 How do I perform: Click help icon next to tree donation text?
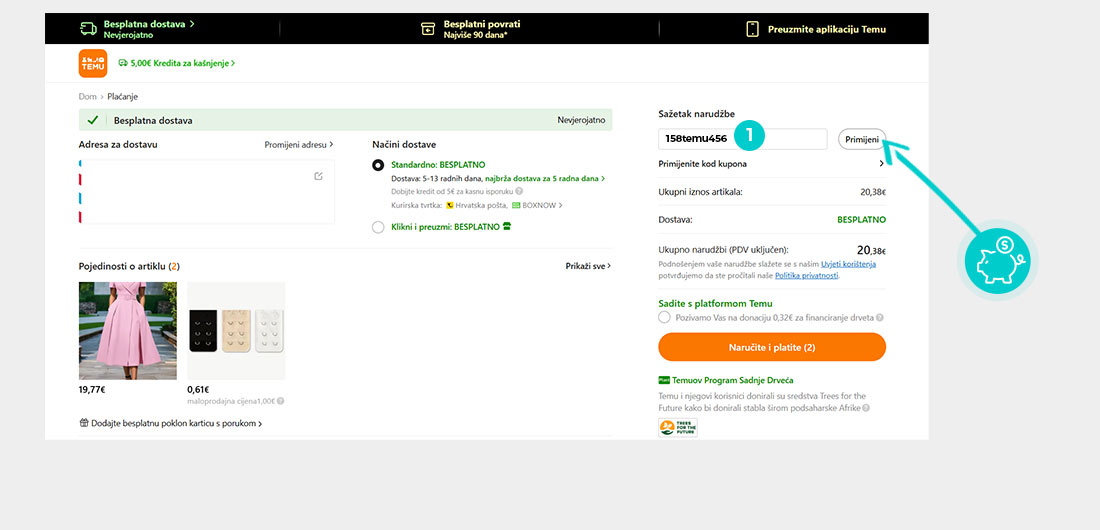pos(880,317)
